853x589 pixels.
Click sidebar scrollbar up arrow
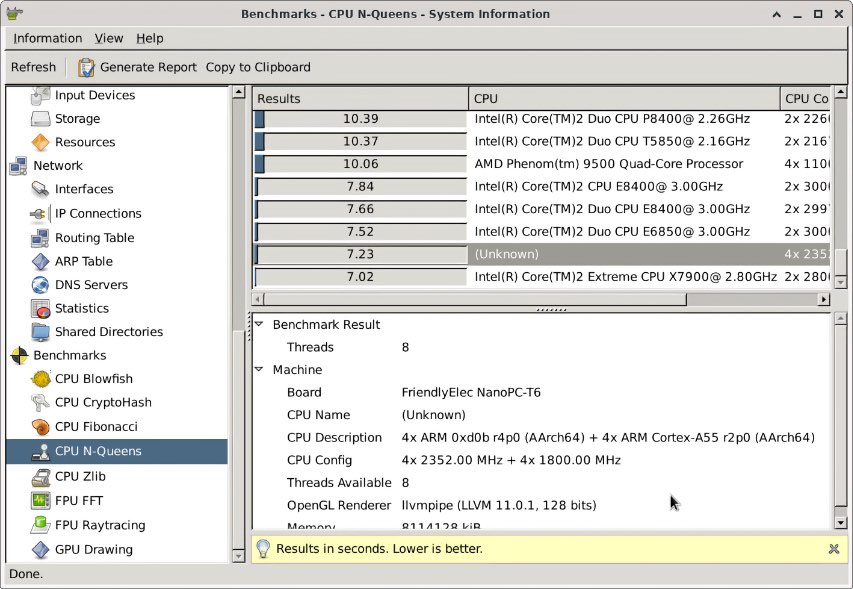[238, 92]
